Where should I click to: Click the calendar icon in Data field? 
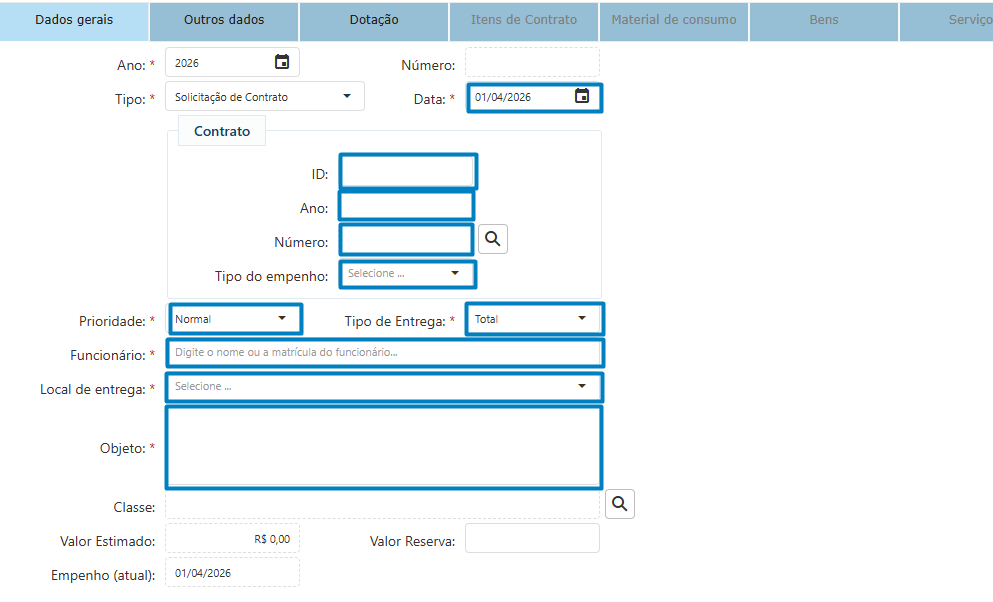tap(582, 97)
